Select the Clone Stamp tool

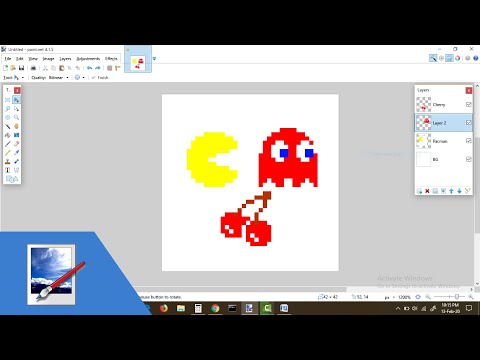click(8, 161)
